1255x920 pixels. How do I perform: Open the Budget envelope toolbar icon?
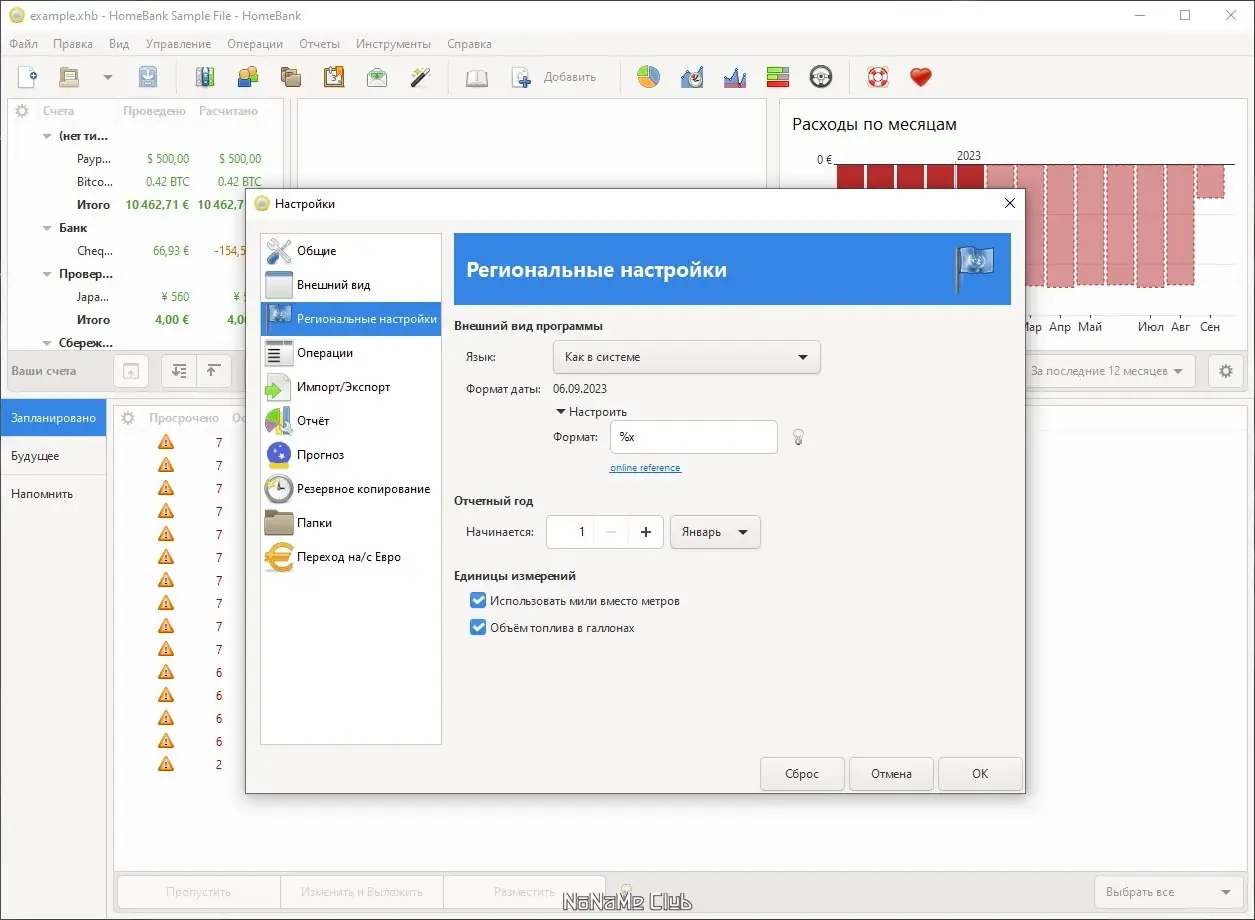pyautogui.click(x=377, y=77)
